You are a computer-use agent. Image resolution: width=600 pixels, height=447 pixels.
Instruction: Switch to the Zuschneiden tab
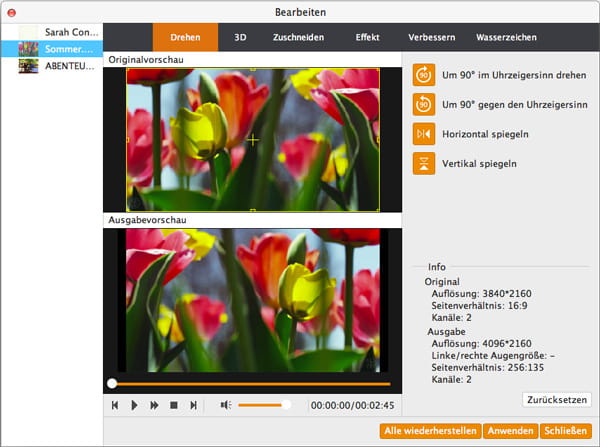[x=298, y=37]
